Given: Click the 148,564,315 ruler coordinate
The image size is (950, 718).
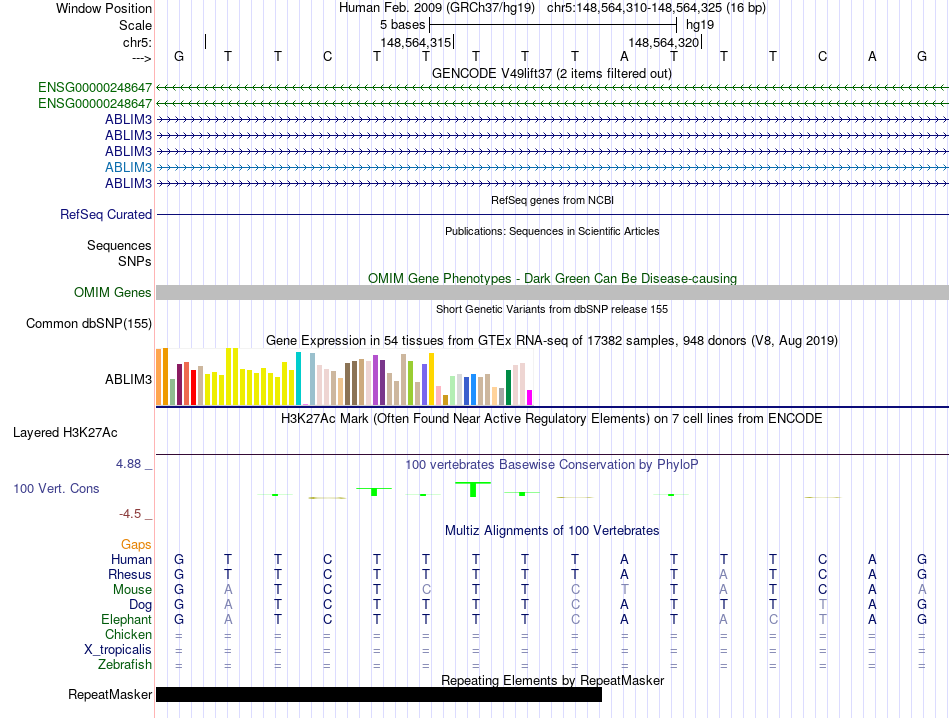Looking at the screenshot, I should [416, 42].
